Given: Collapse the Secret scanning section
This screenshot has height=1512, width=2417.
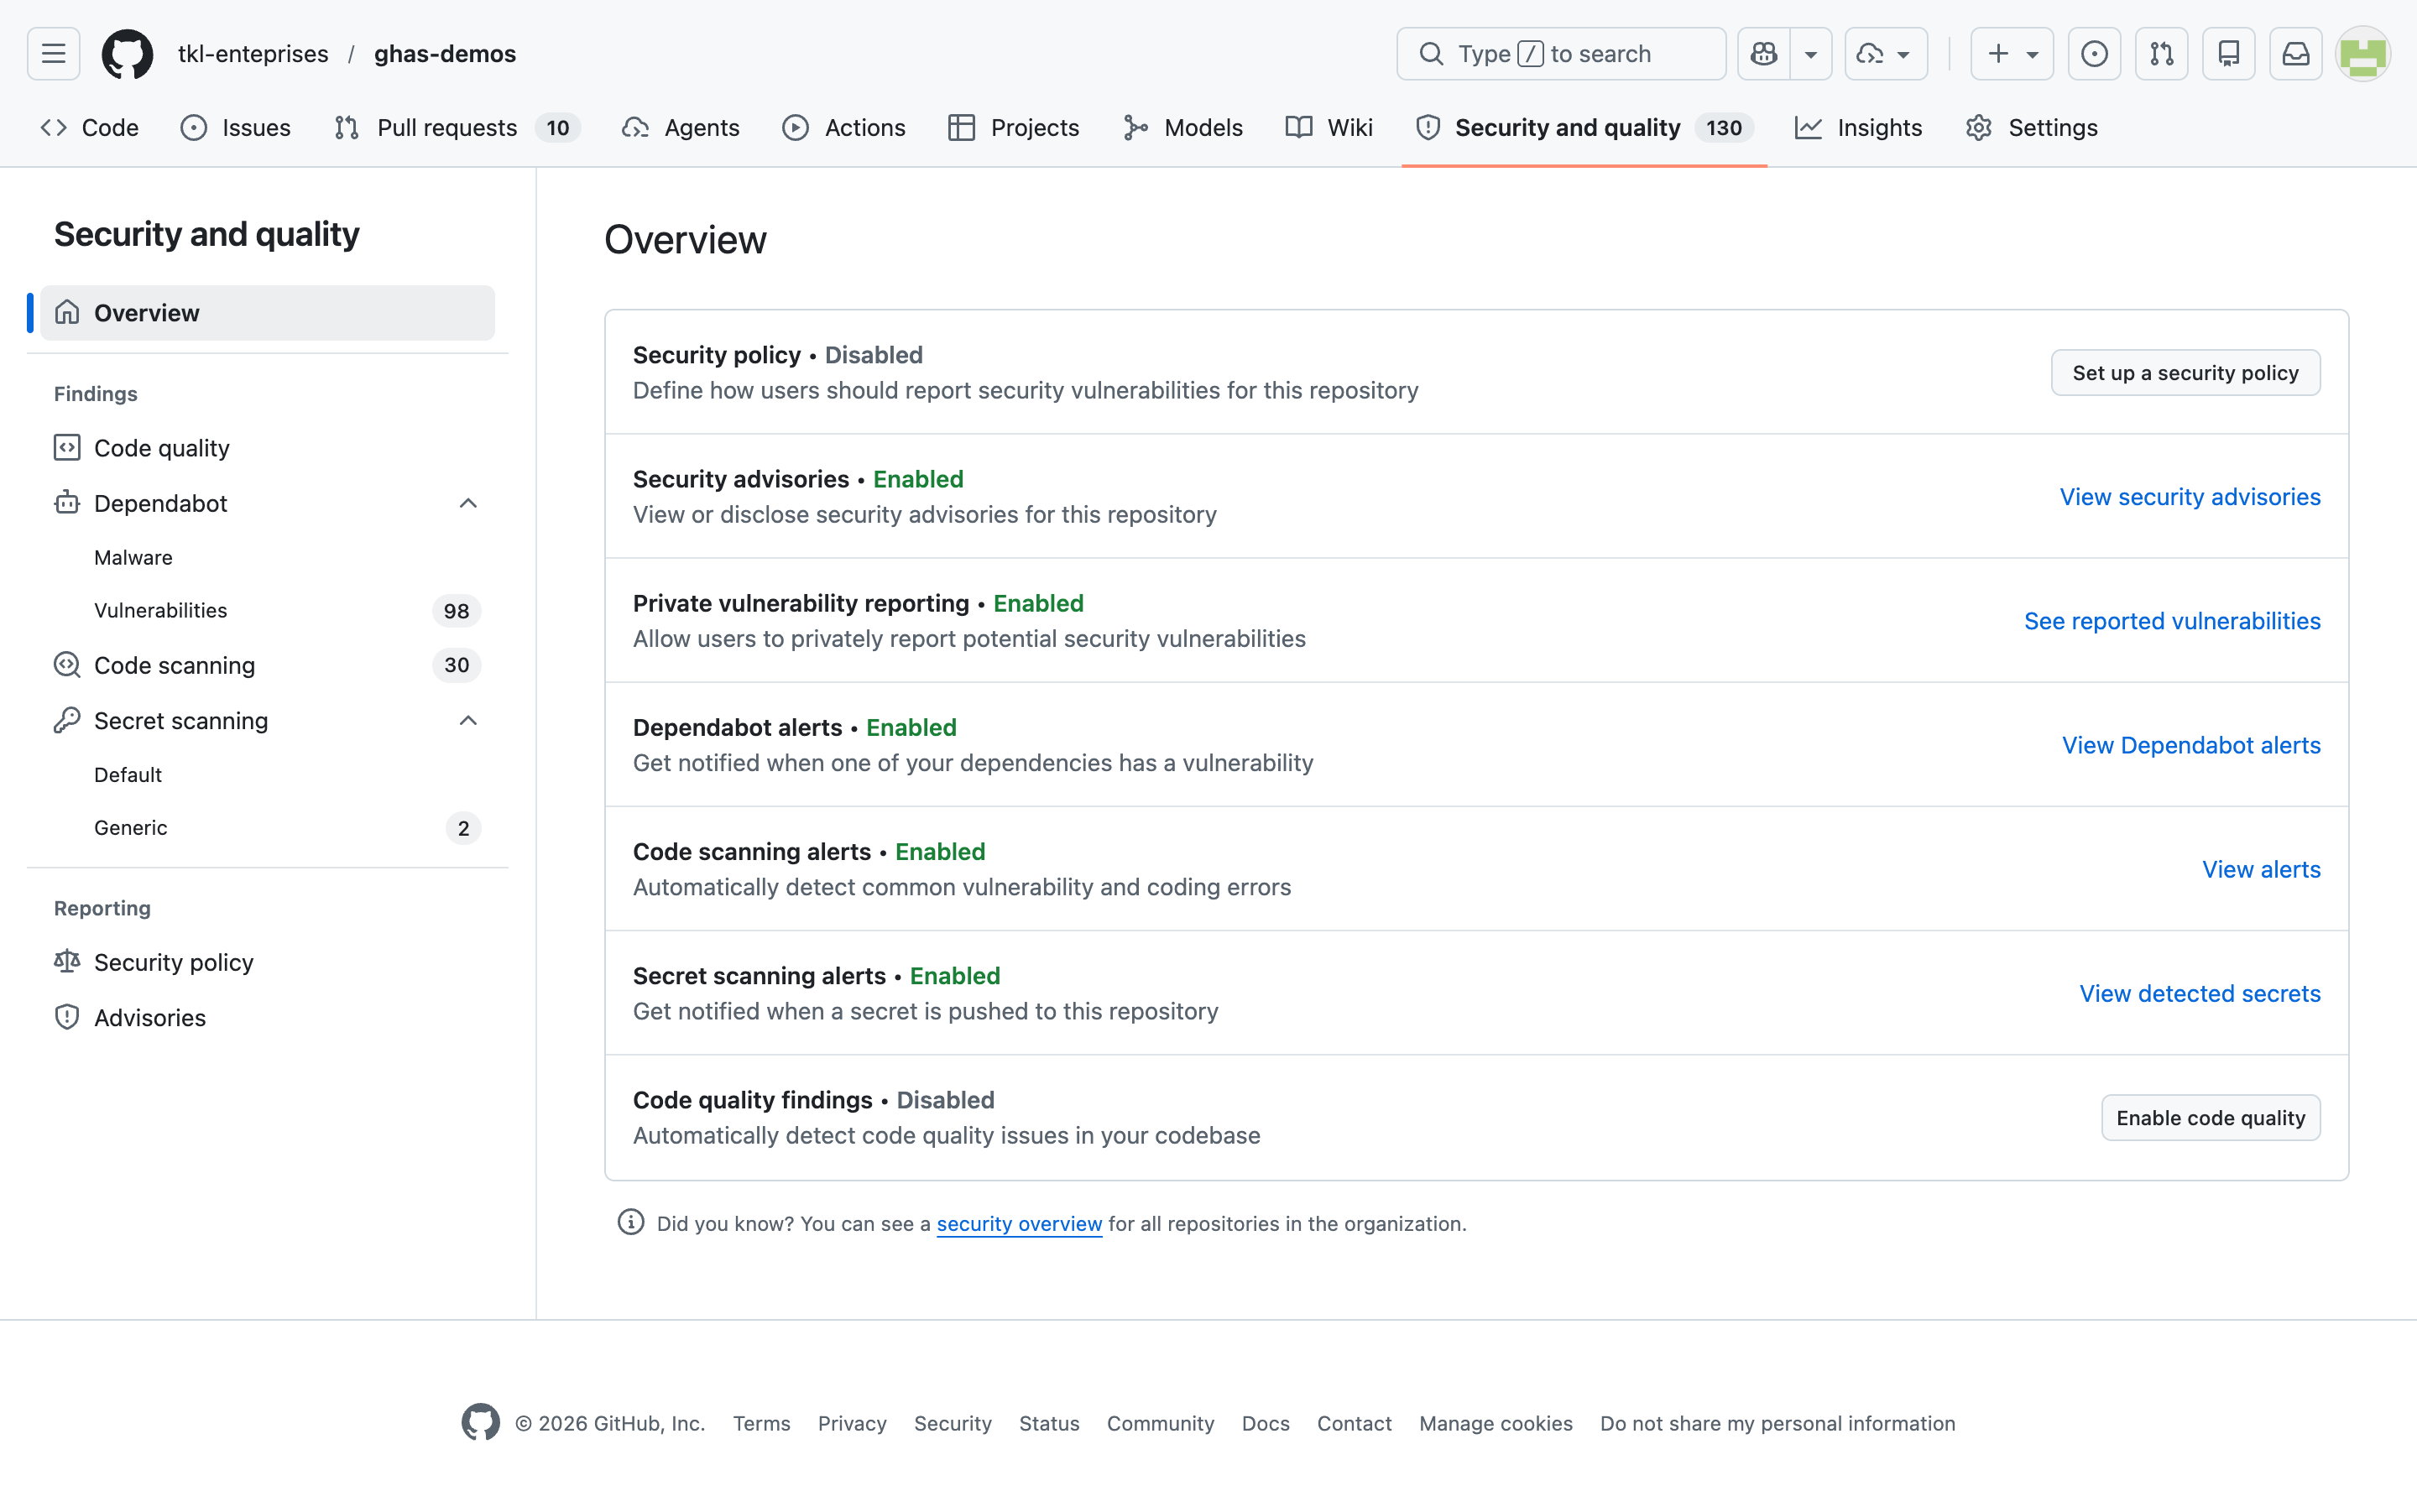Looking at the screenshot, I should [468, 721].
